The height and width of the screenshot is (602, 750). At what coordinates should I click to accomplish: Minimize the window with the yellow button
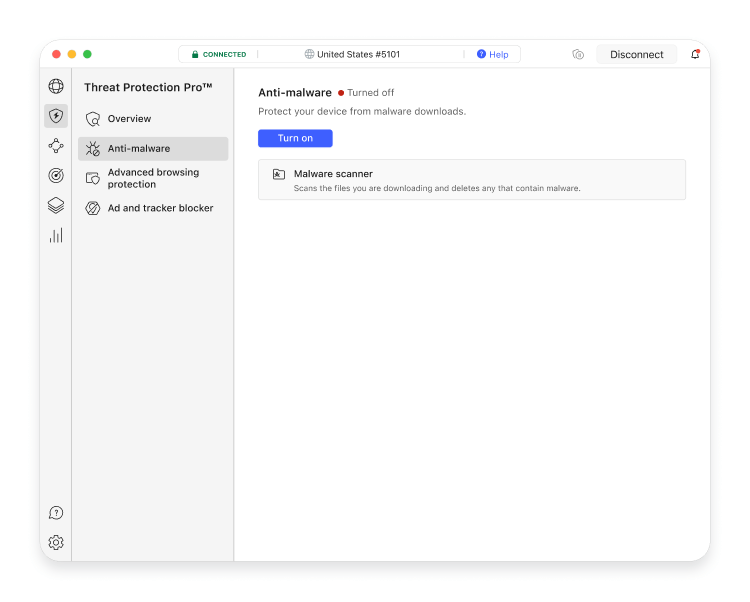point(72,54)
